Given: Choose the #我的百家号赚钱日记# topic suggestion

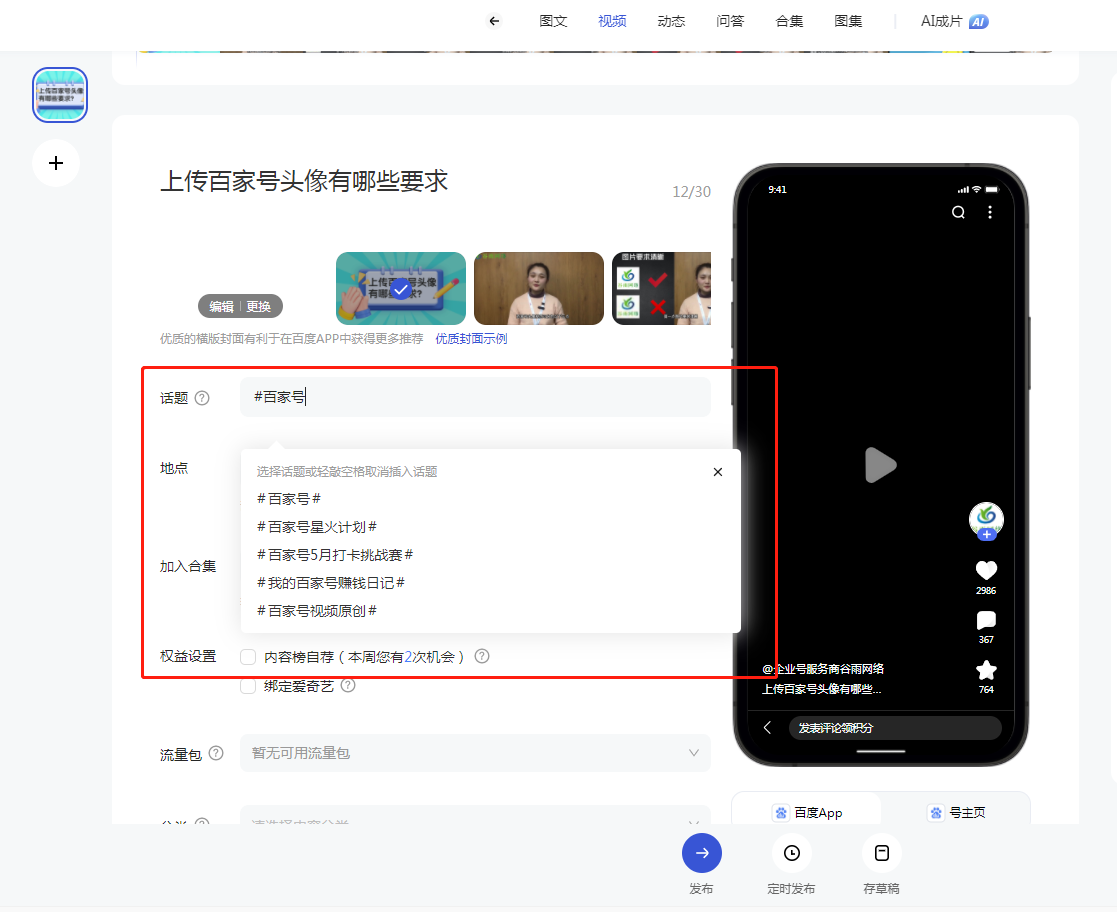Looking at the screenshot, I should click(331, 583).
